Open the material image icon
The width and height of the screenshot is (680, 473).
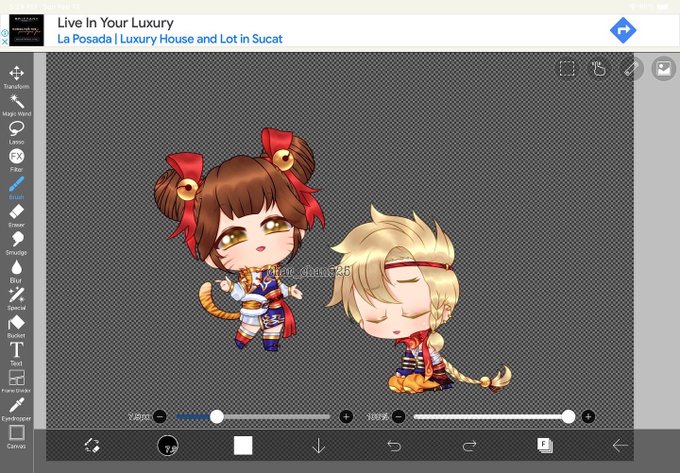click(664, 69)
